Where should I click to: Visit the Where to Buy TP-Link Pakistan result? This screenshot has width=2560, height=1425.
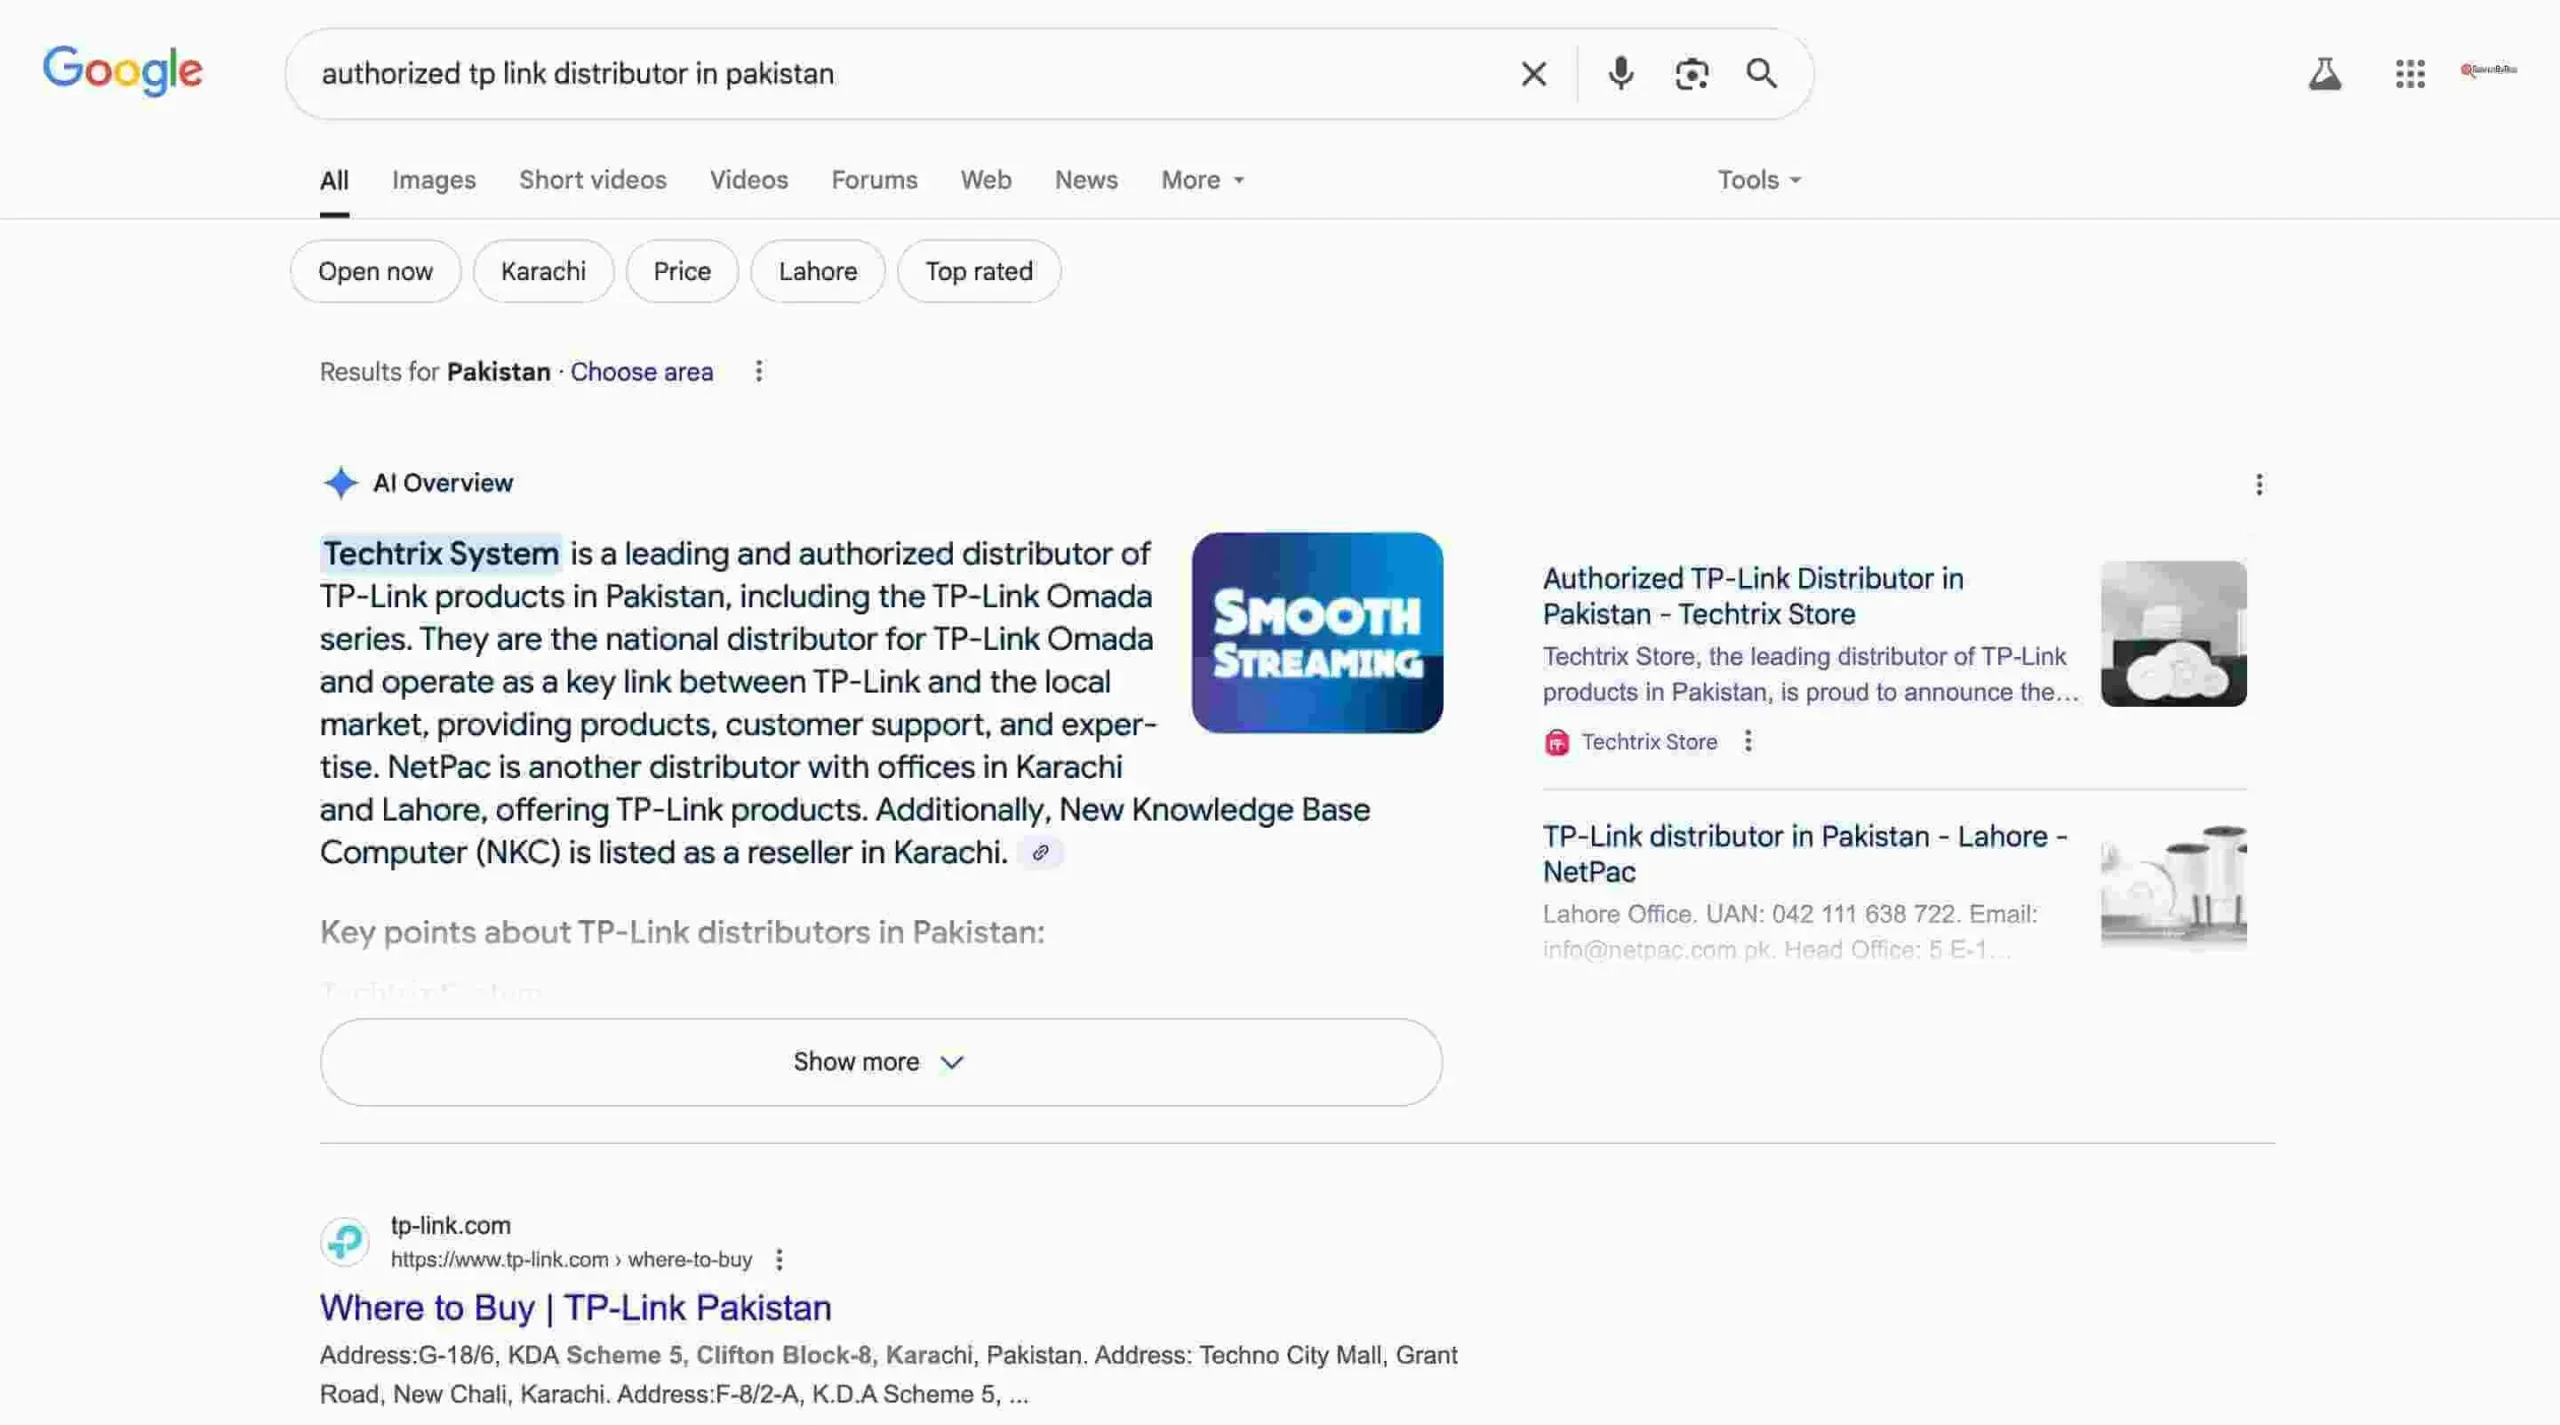575,1307
